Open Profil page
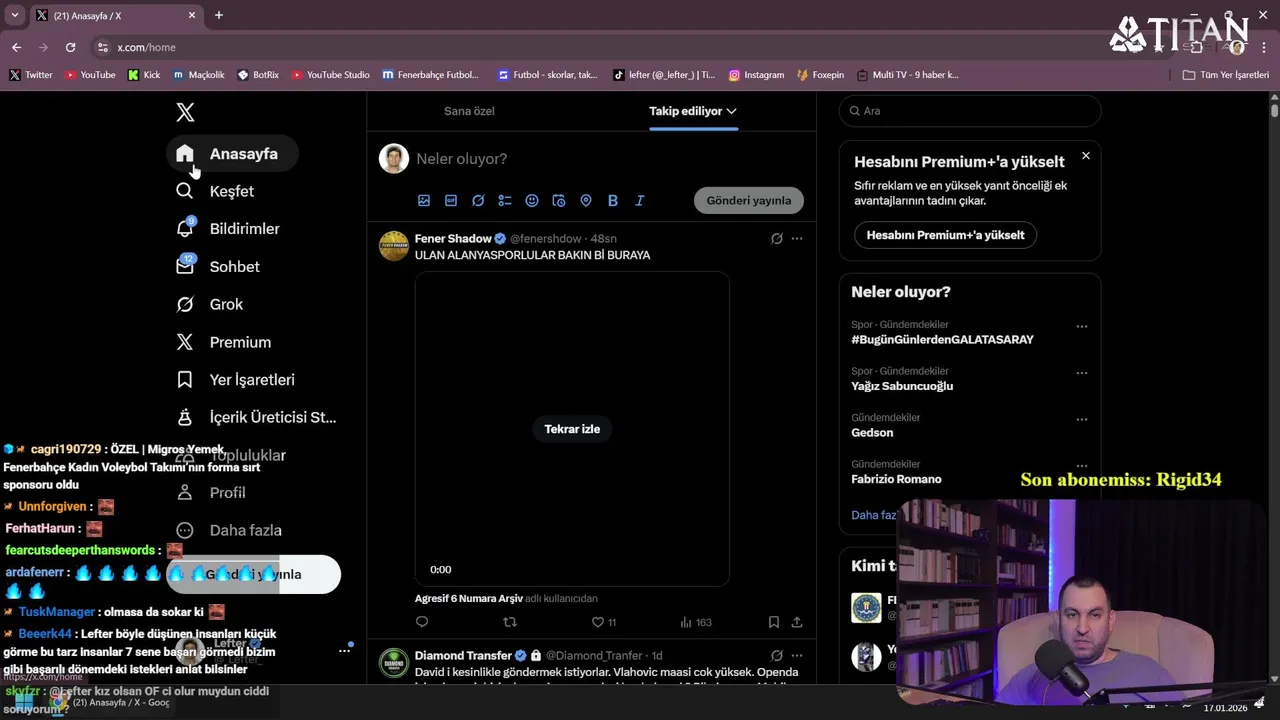 pyautogui.click(x=211, y=493)
